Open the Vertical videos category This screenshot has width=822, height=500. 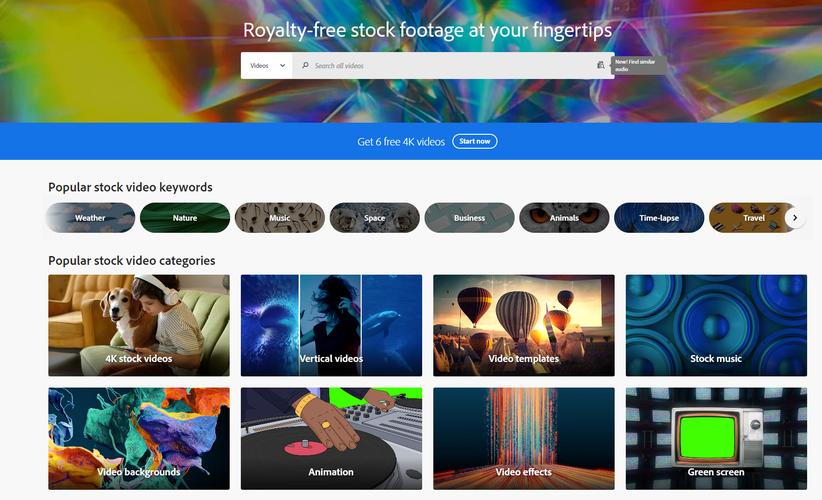tap(331, 325)
